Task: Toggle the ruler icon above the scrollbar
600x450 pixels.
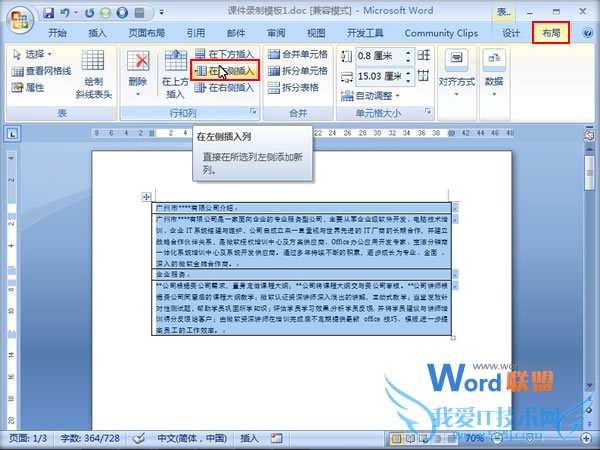Action: tap(589, 135)
